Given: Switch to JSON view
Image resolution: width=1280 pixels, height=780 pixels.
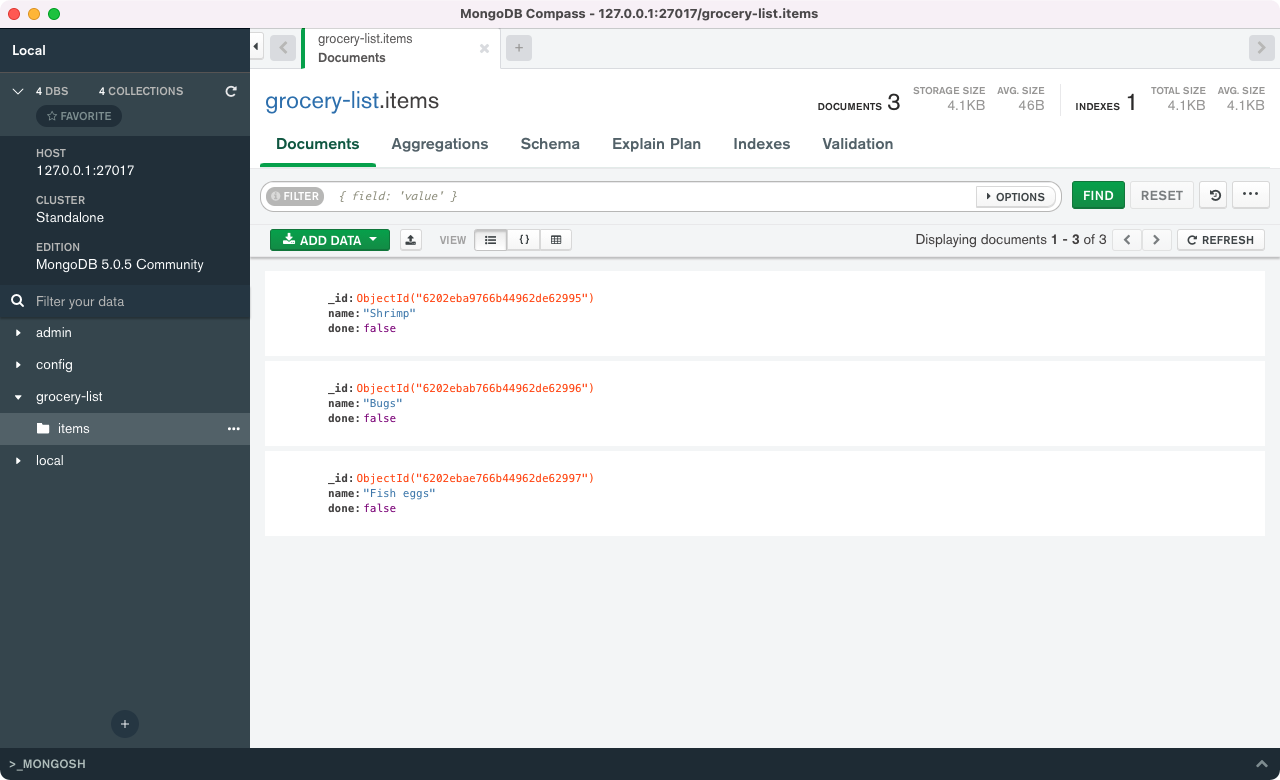Looking at the screenshot, I should [x=523, y=240].
